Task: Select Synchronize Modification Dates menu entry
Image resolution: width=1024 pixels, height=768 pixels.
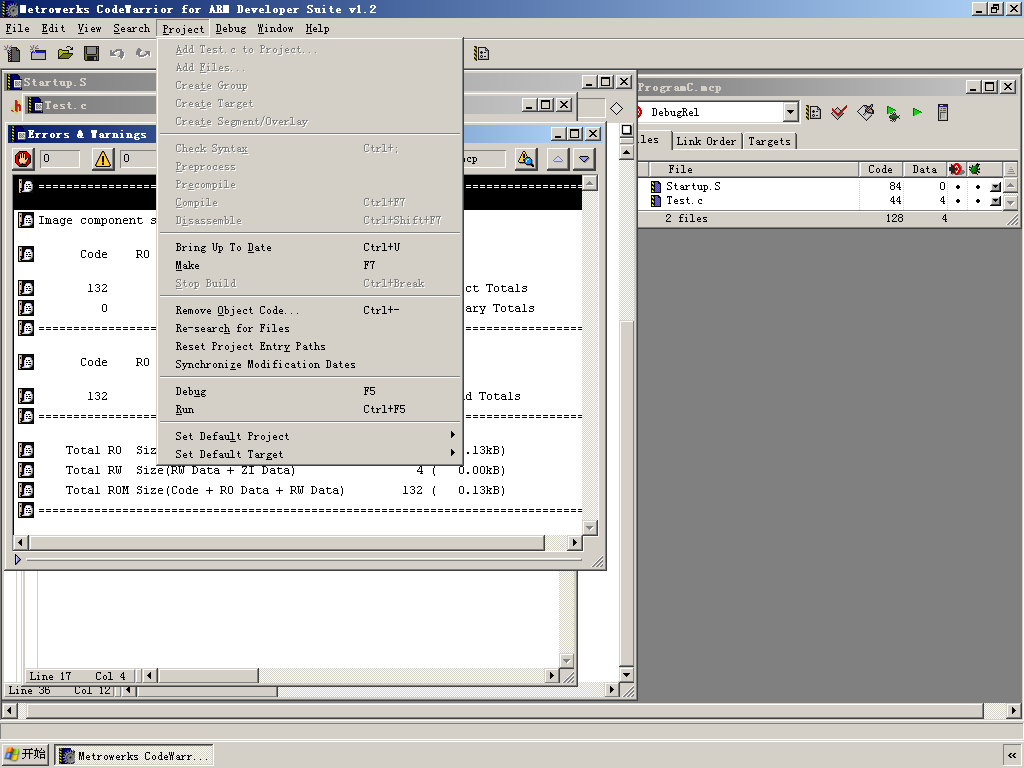Action: coord(310,364)
